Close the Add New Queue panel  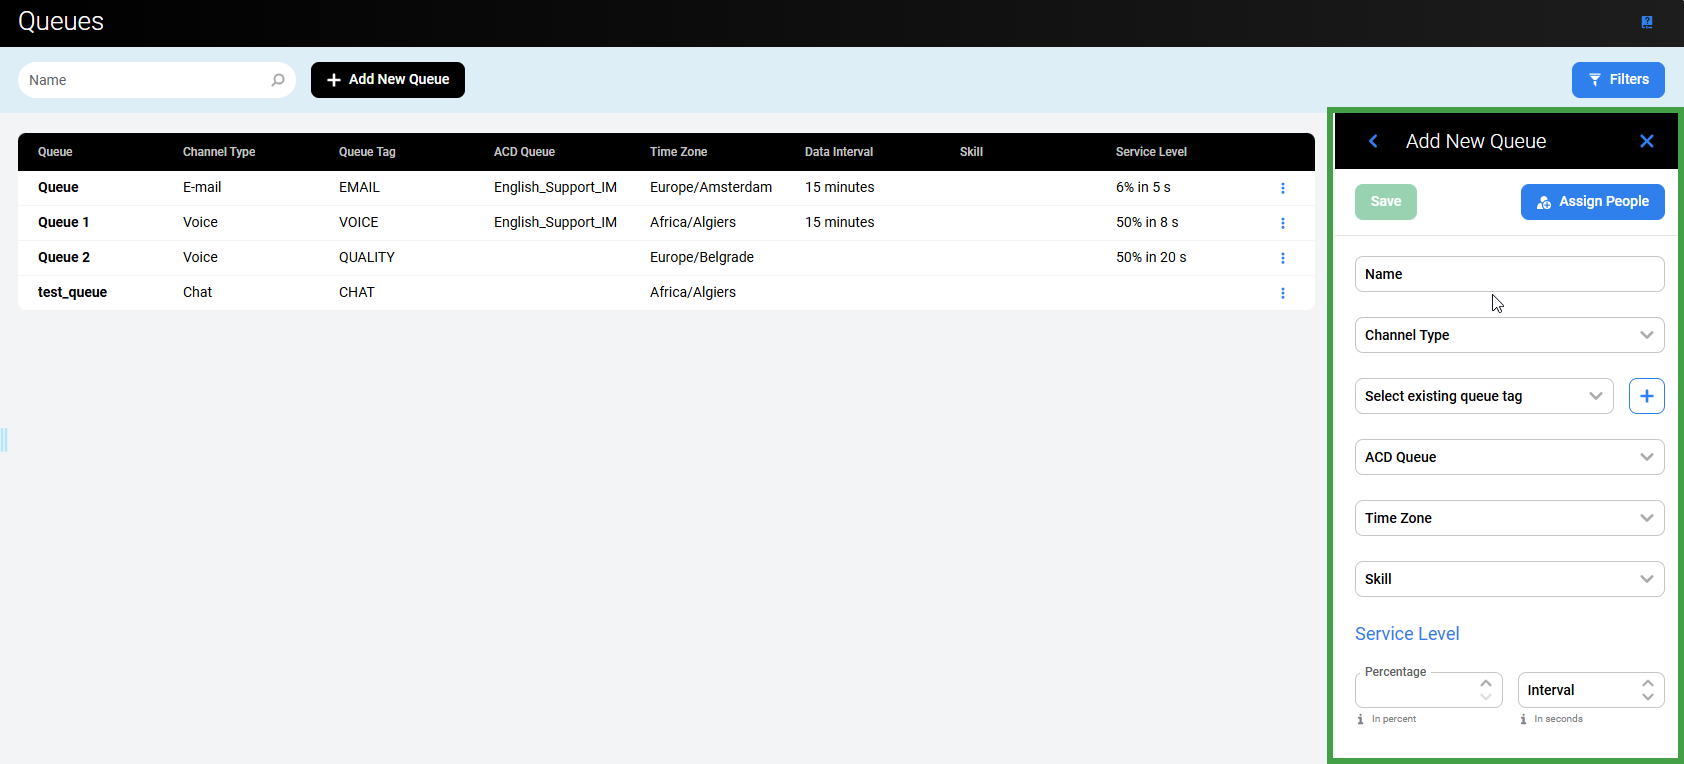(1646, 141)
